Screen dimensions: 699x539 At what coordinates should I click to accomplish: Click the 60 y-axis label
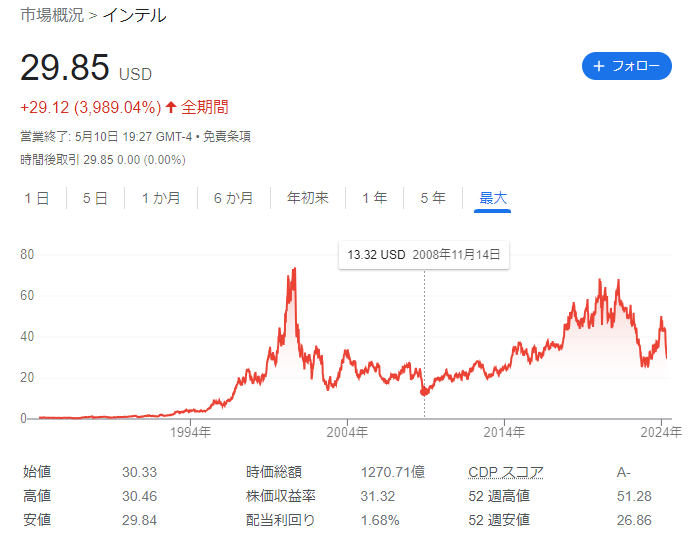(x=27, y=296)
